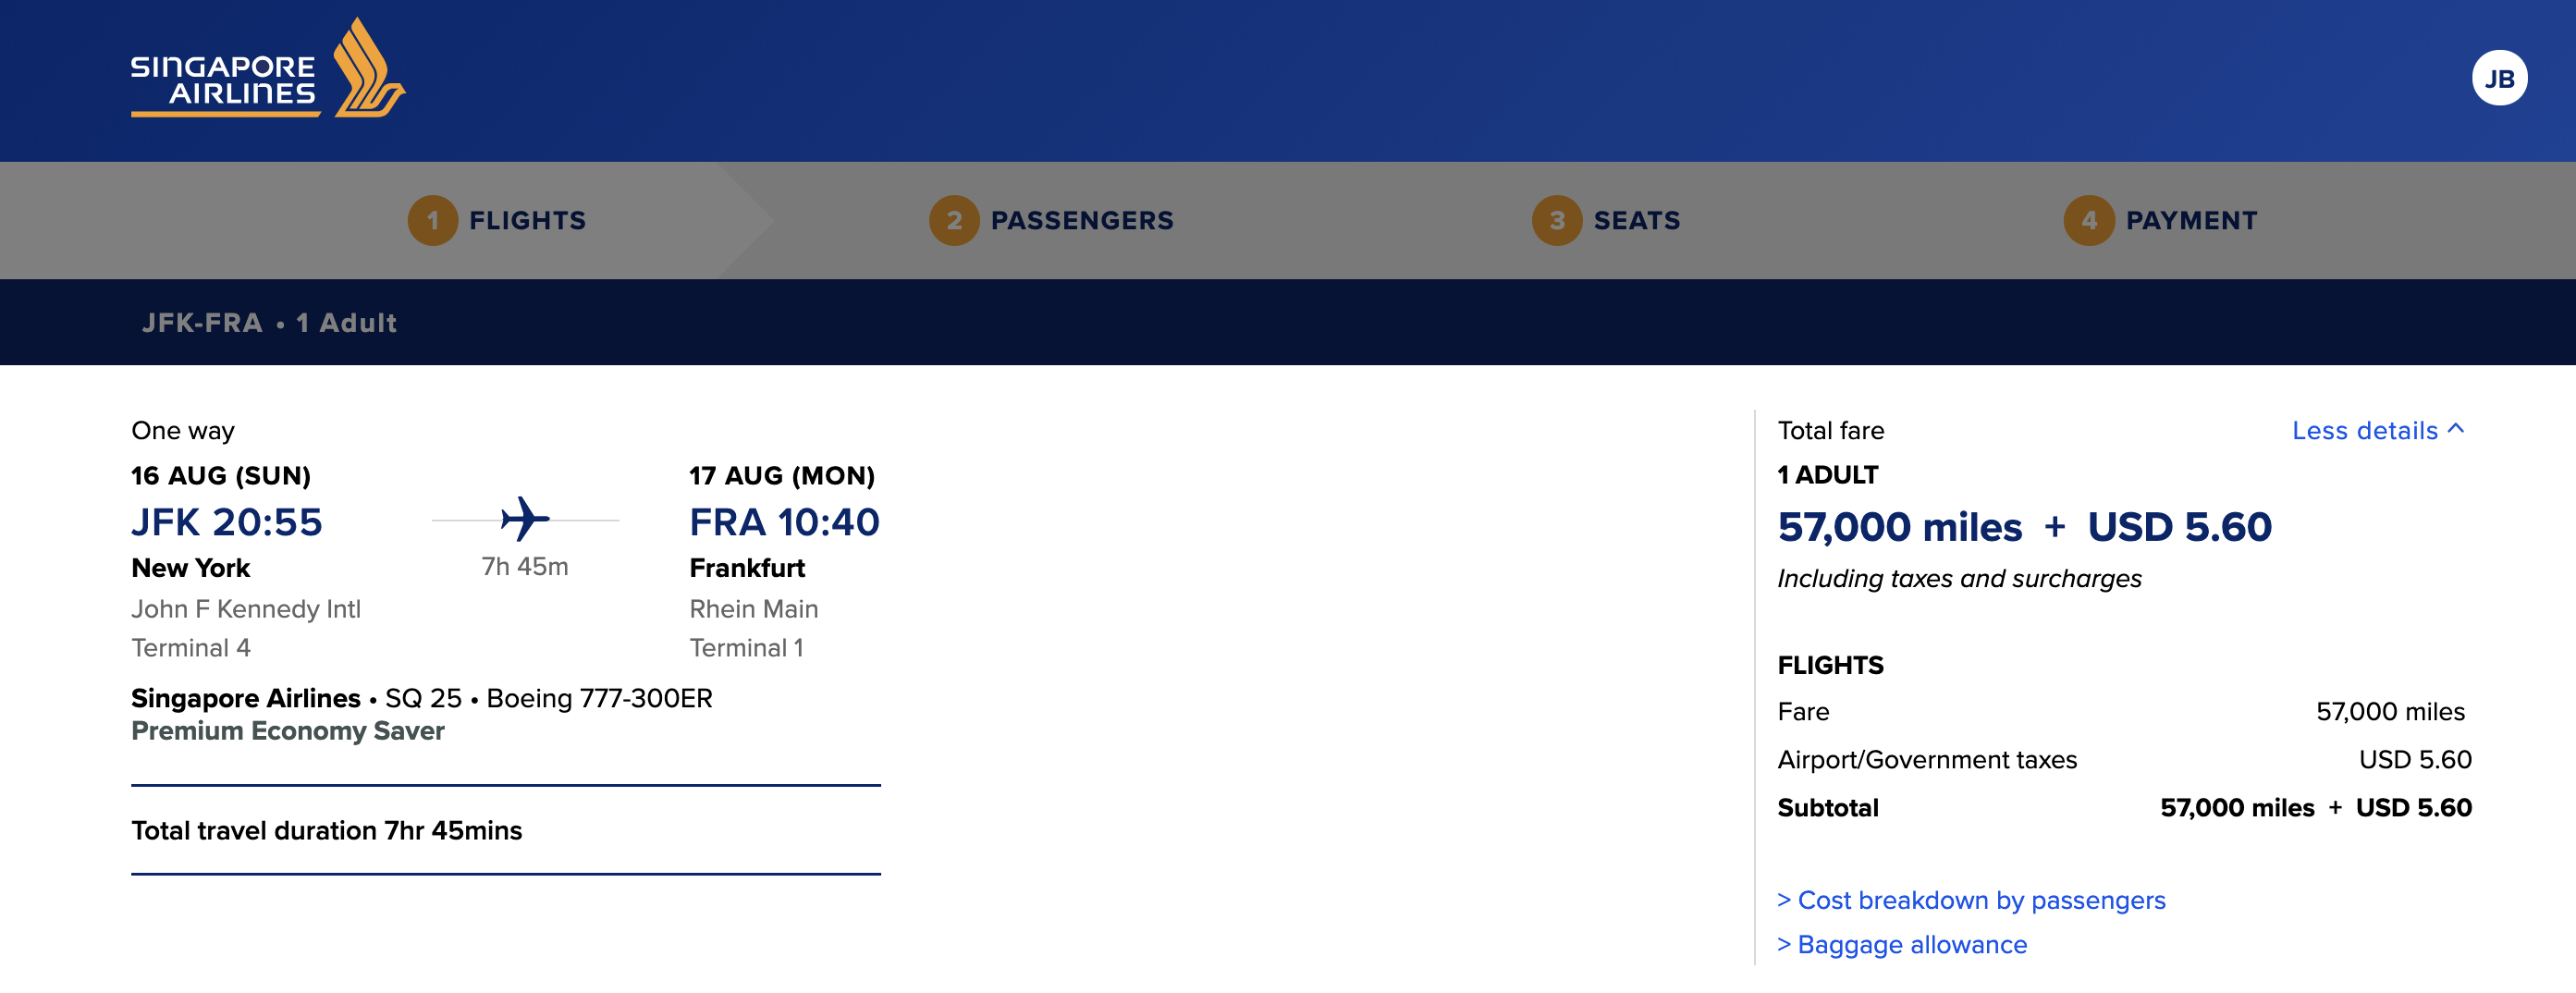Switch to the FLIGHTS step
Screen dimensions: 2576x993
click(x=528, y=220)
